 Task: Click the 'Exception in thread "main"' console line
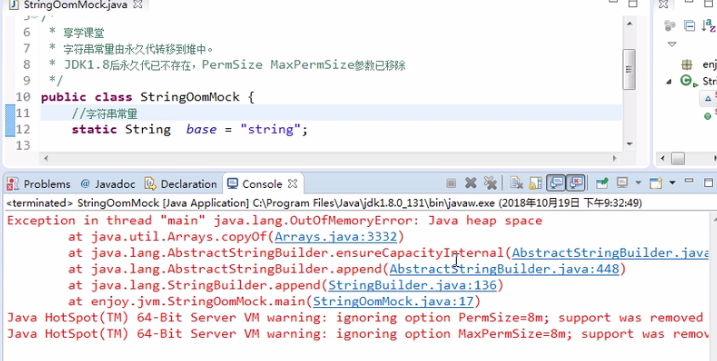pyautogui.click(x=274, y=221)
